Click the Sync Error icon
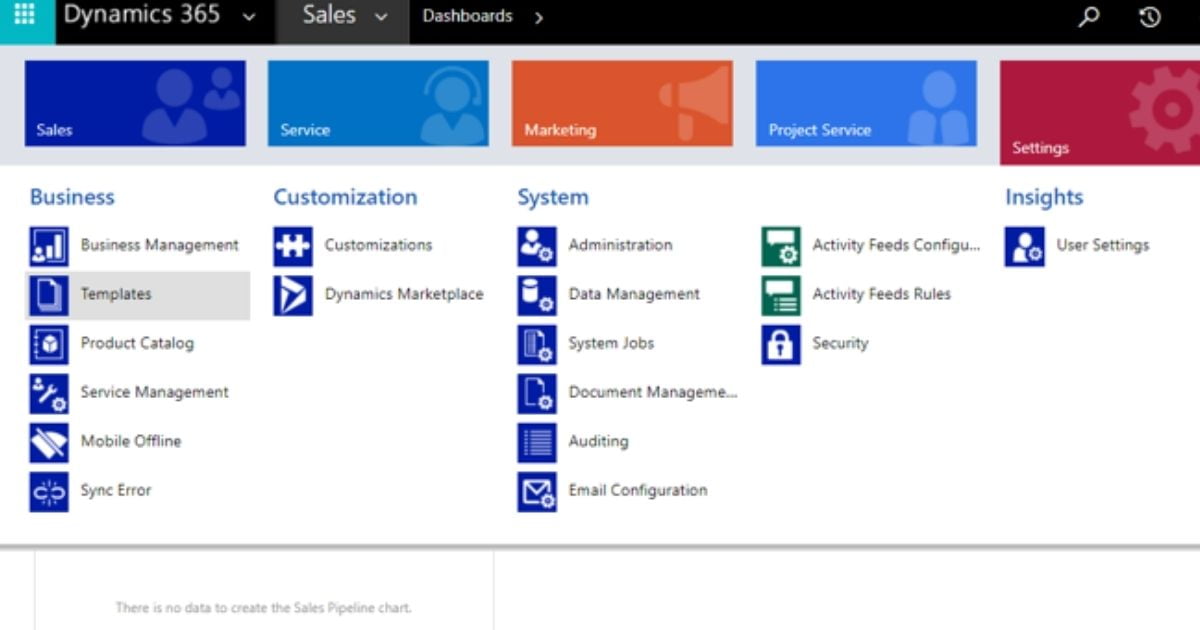1200x630 pixels. point(49,491)
